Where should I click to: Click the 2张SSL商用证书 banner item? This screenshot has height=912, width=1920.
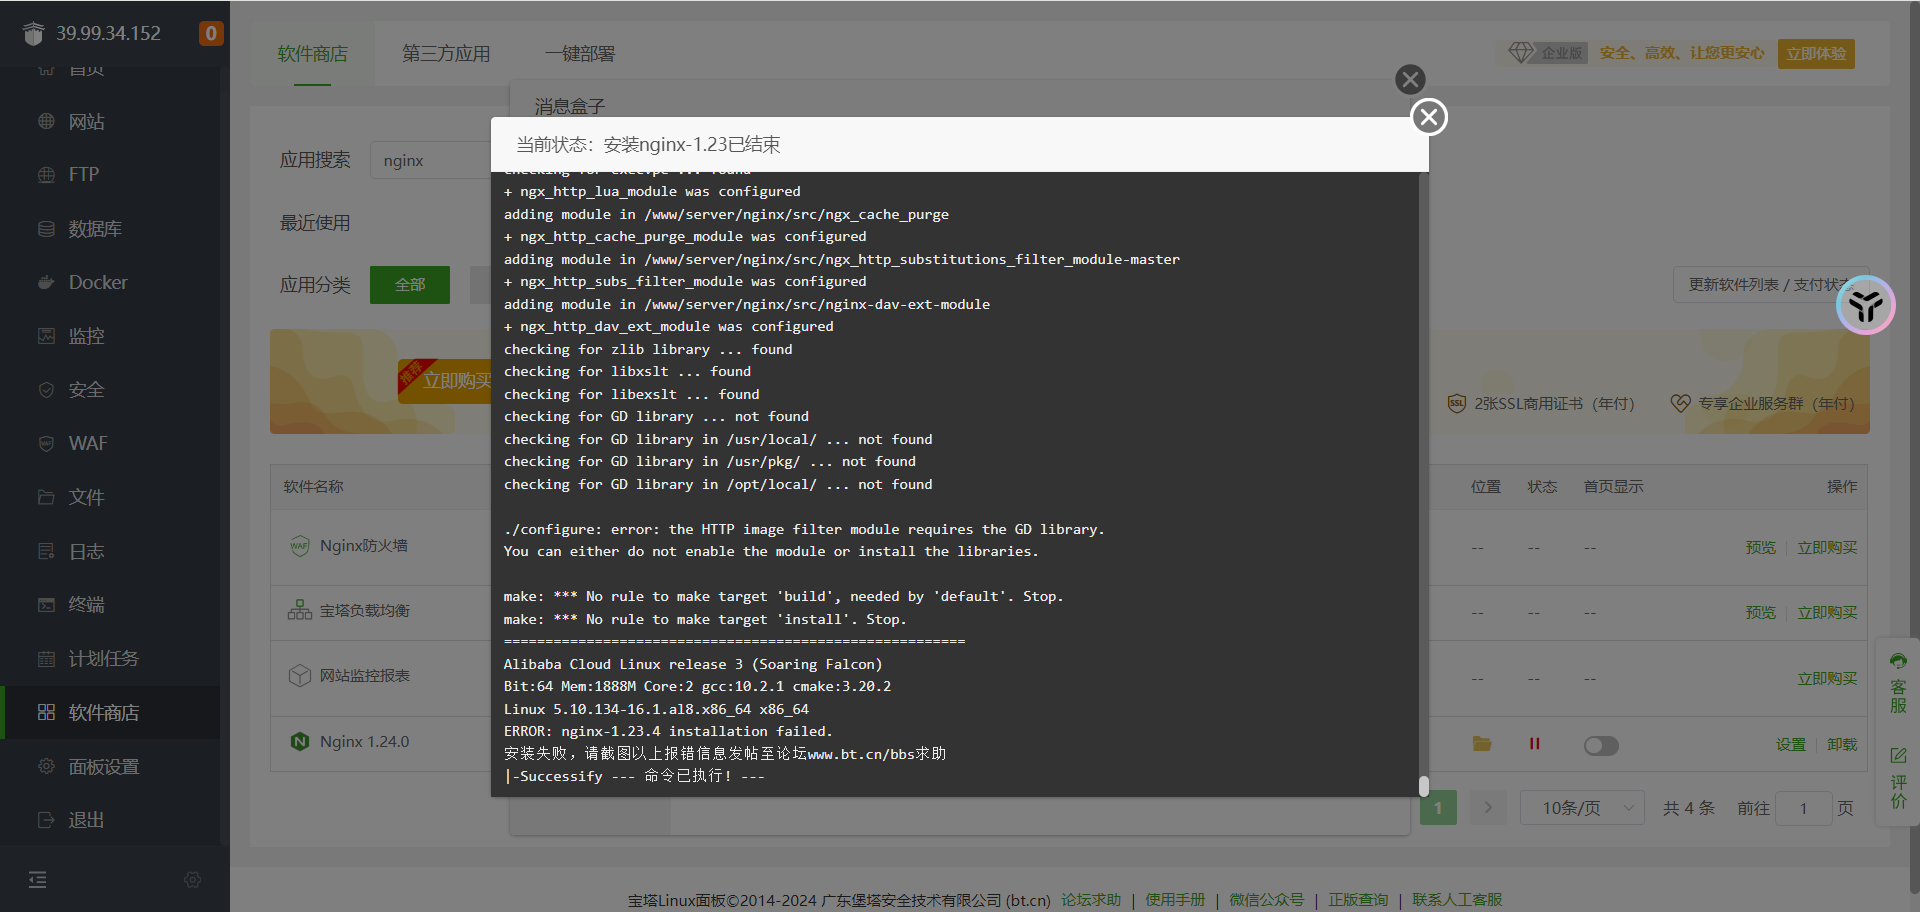point(1541,404)
